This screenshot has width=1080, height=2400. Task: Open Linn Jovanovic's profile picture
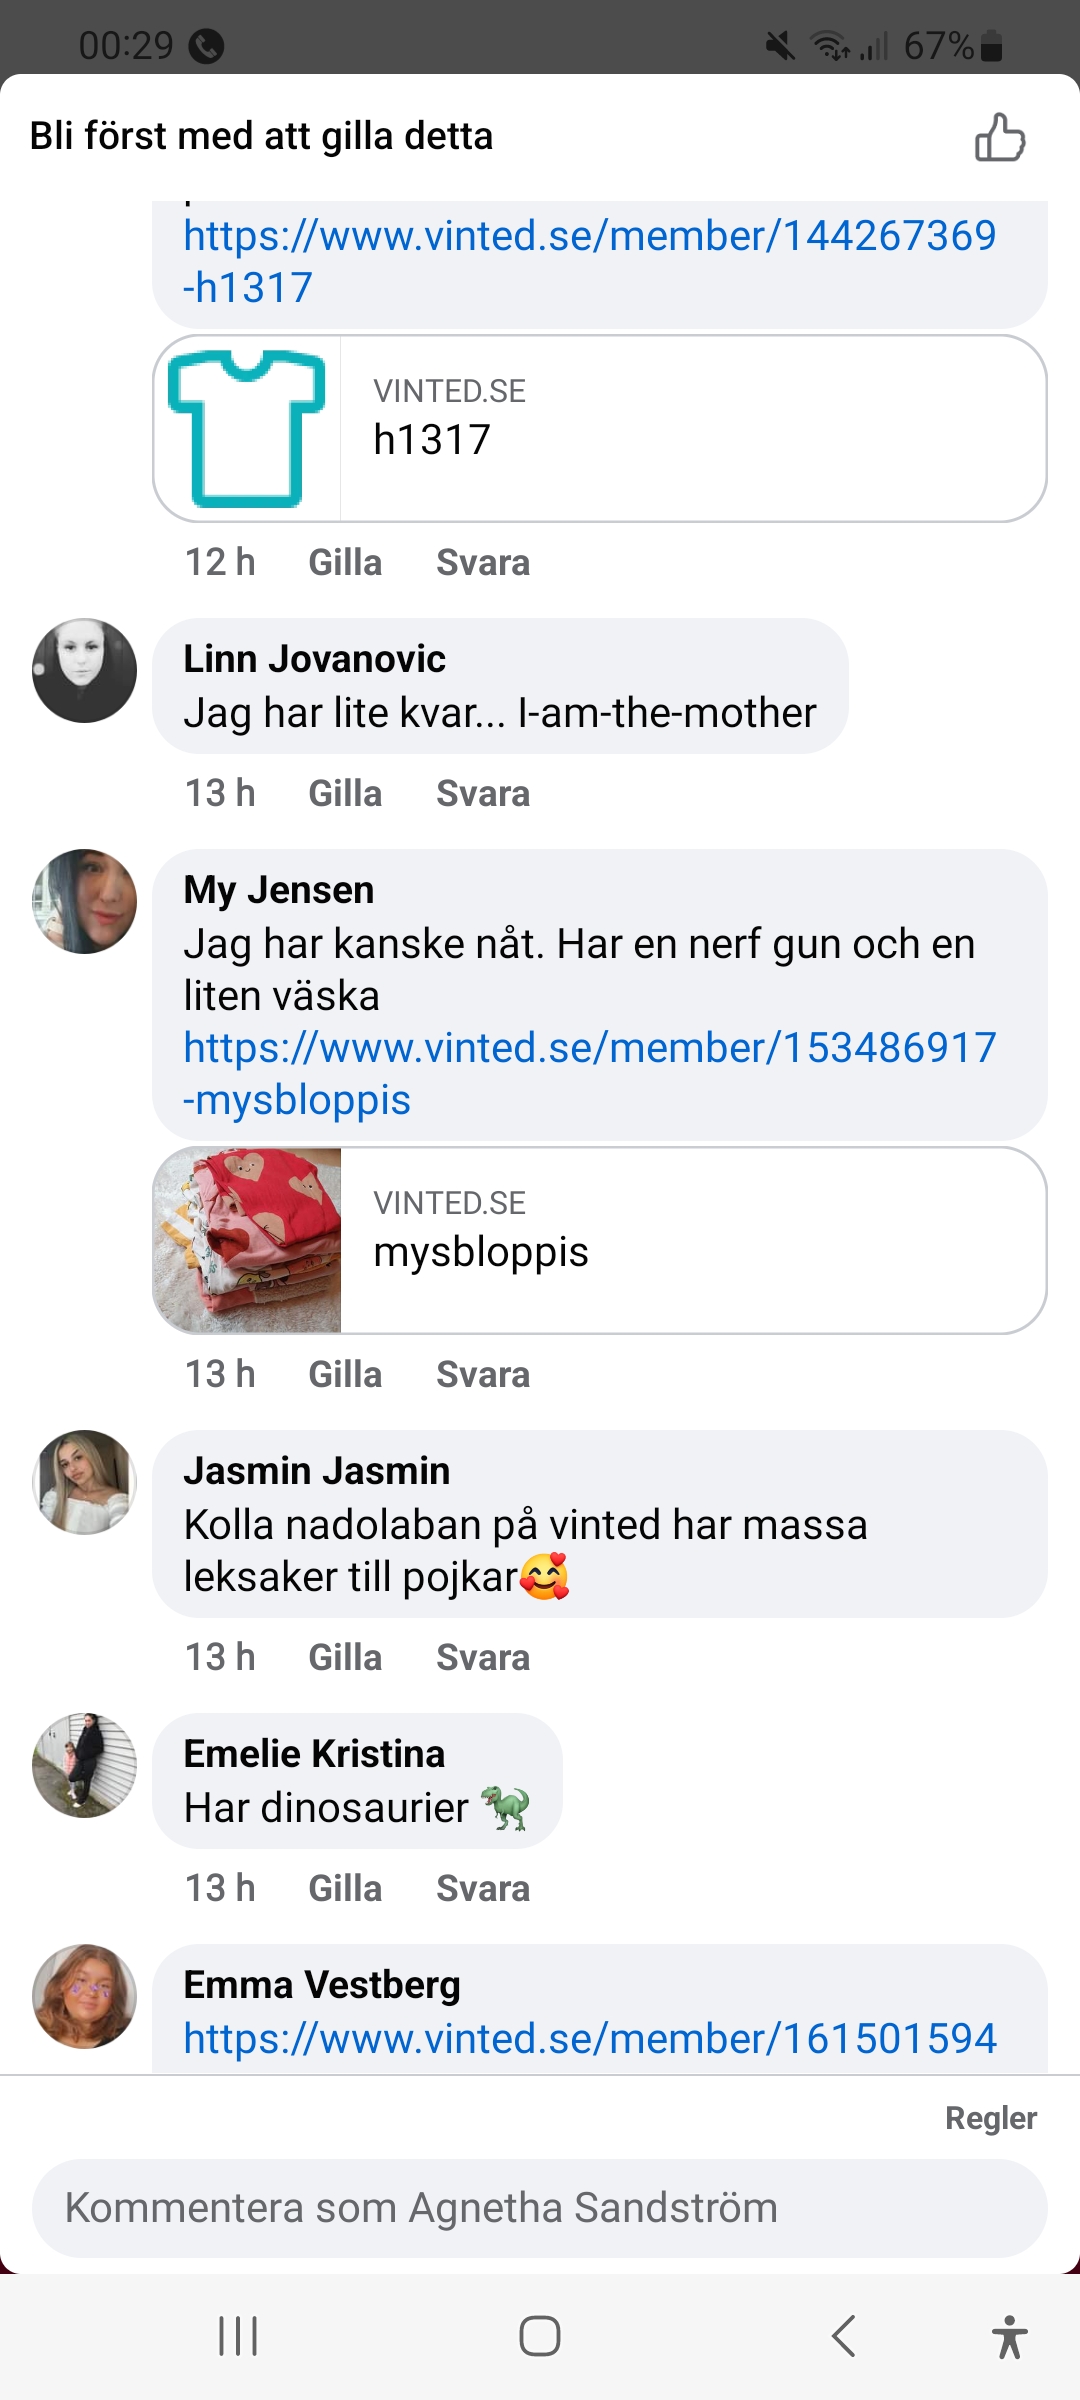coord(85,671)
